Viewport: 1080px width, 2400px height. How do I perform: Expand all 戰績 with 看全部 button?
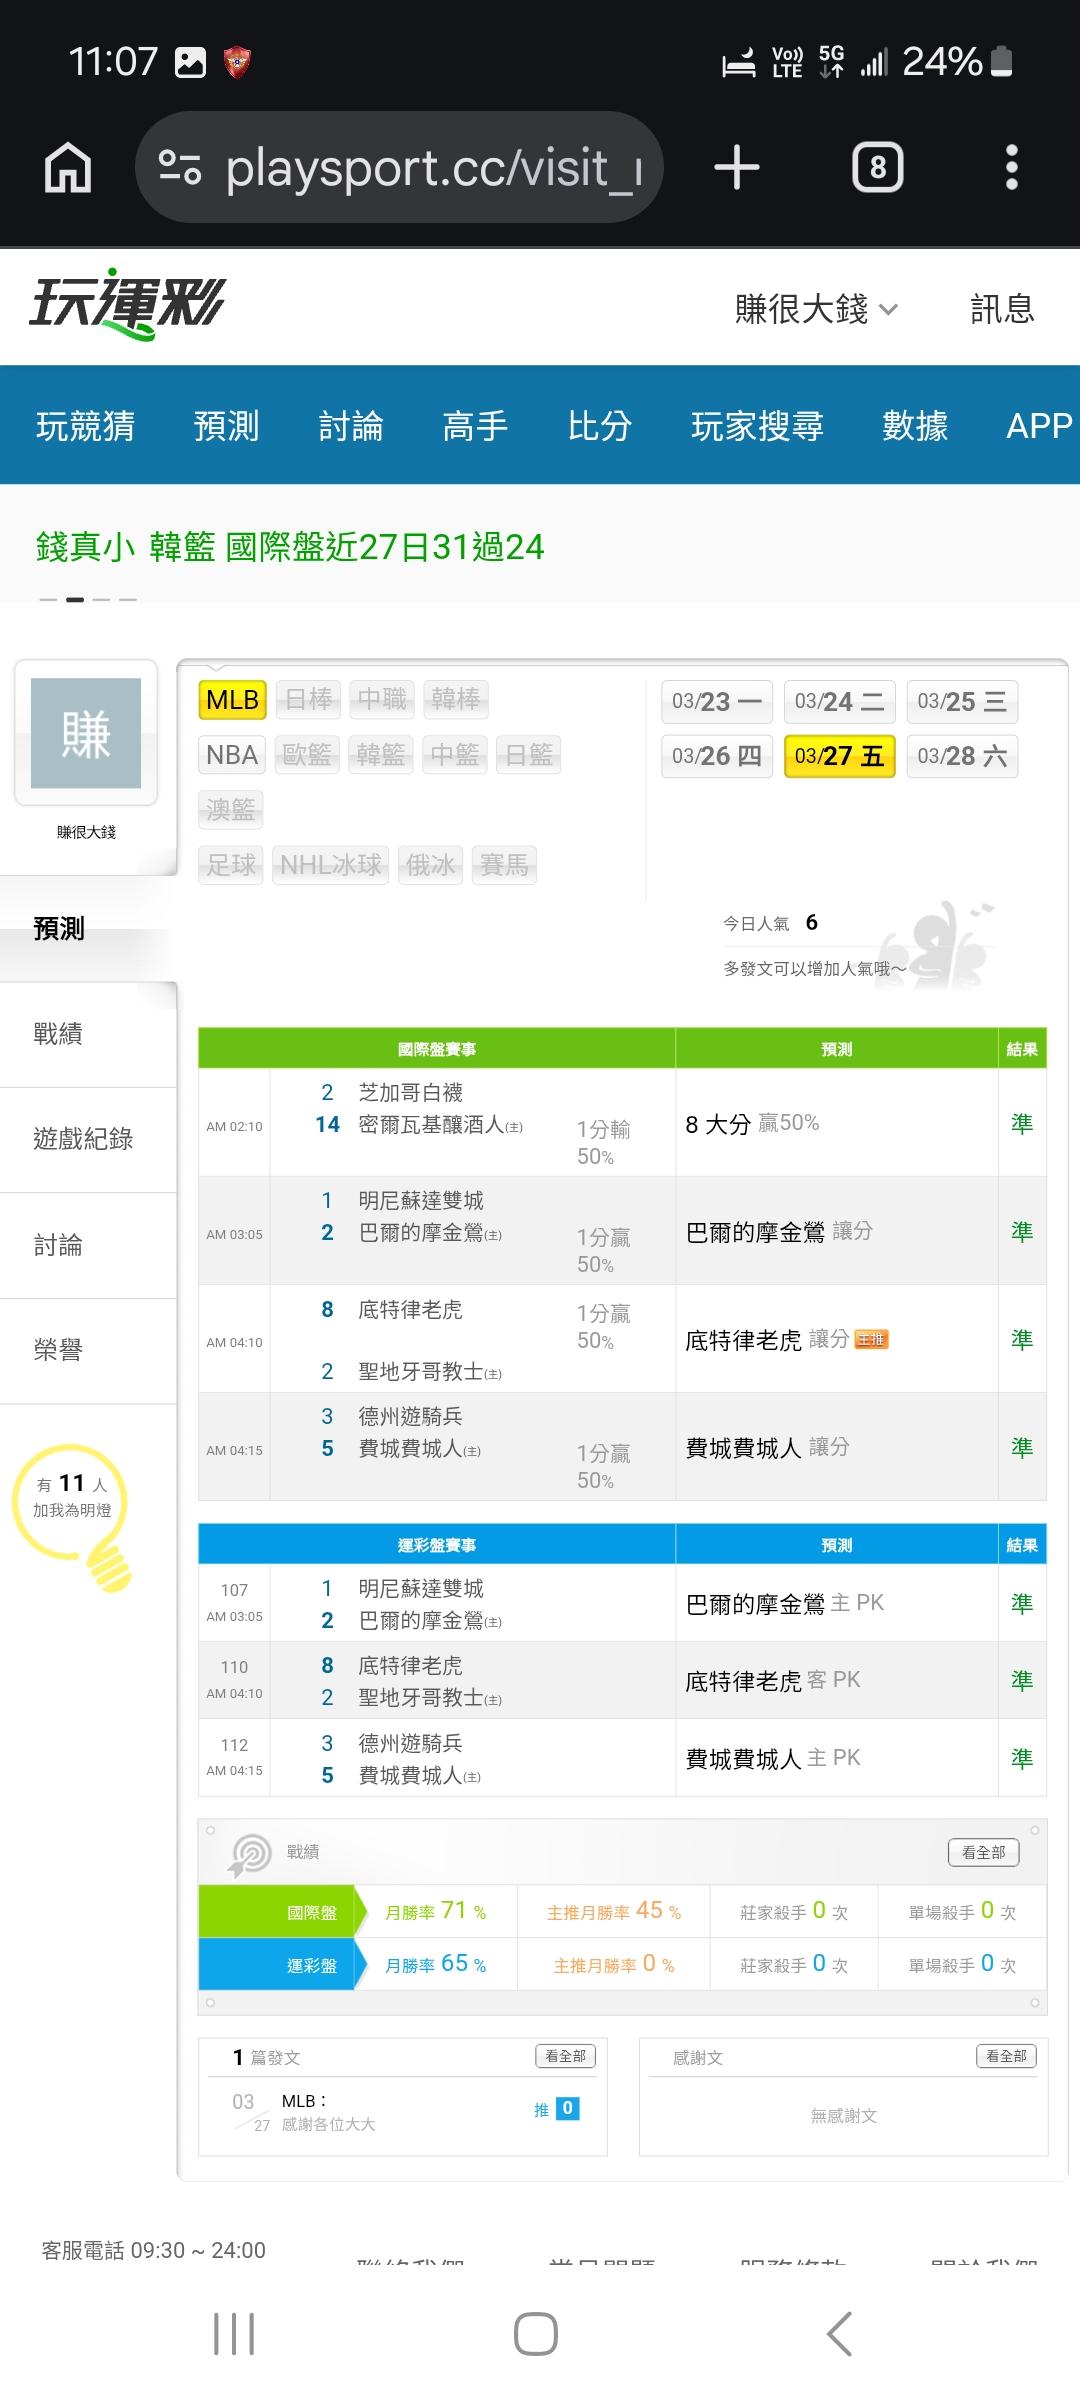[x=983, y=1852]
